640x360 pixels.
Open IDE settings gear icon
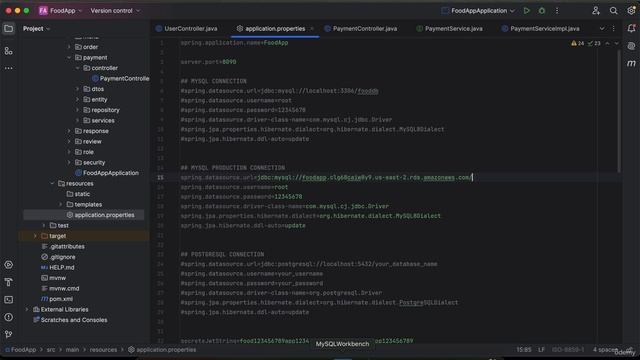coord(631,11)
